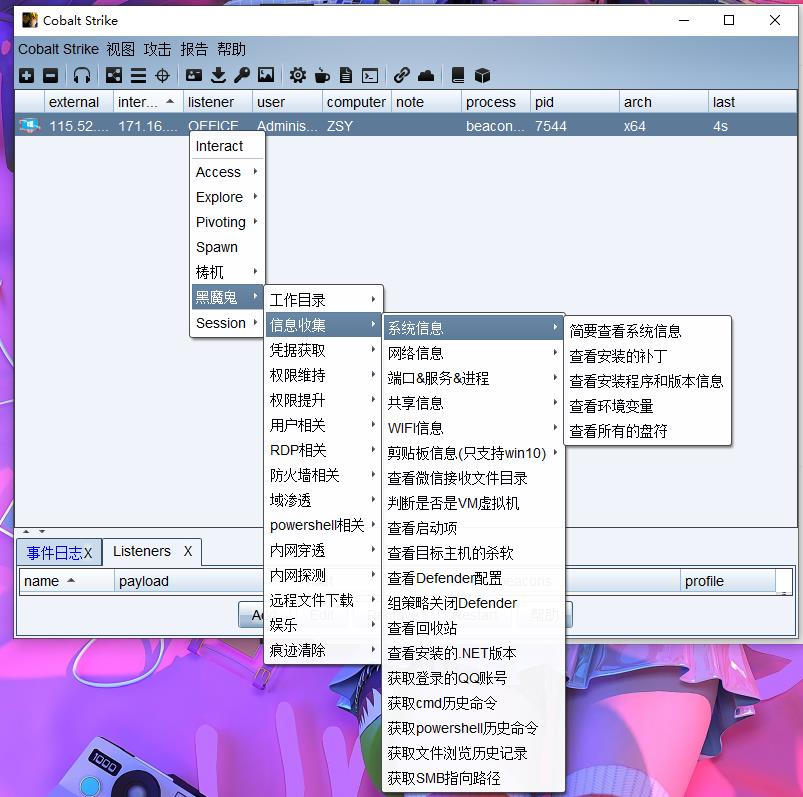This screenshot has height=797, width=803.
Task: Expand the Access submenu
Action: (227, 172)
